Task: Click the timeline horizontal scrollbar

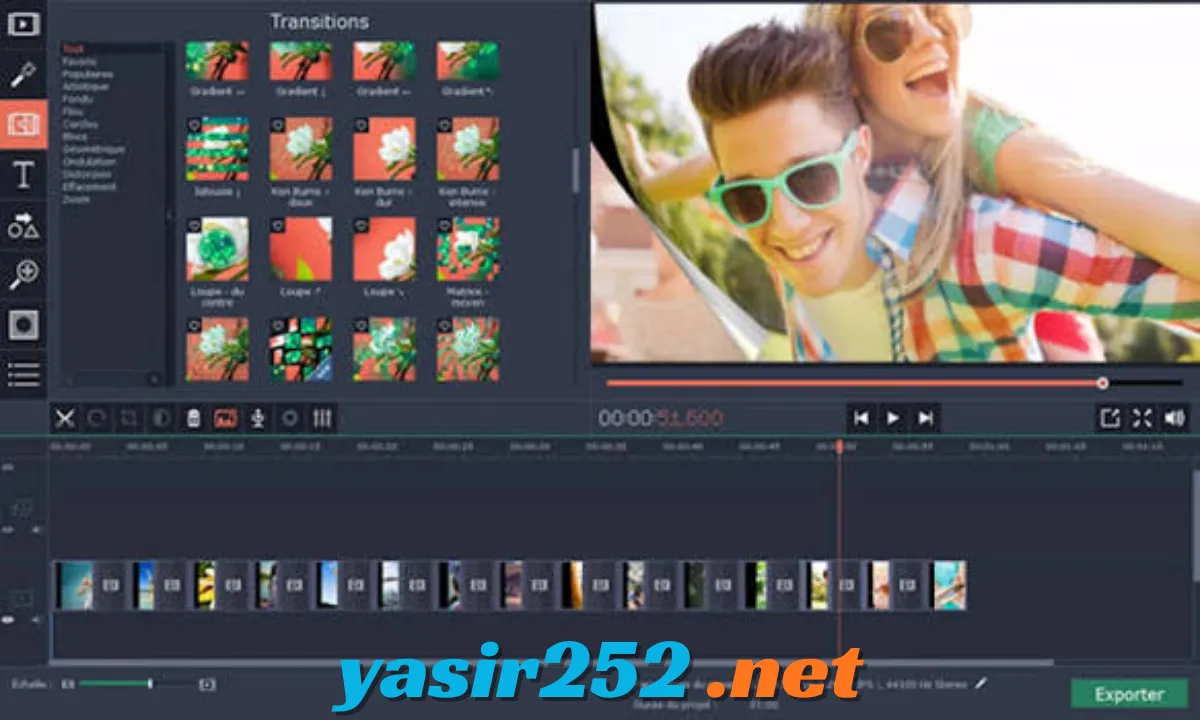Action: coord(550,662)
